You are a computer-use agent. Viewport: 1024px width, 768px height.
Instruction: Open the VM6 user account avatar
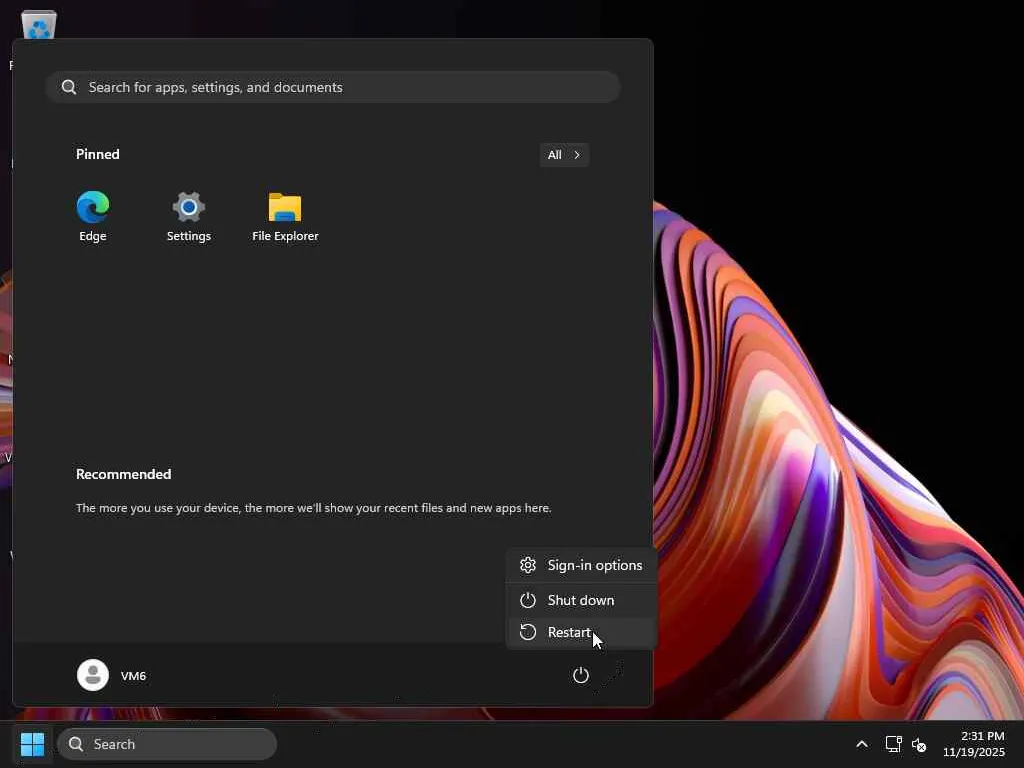[x=93, y=675]
